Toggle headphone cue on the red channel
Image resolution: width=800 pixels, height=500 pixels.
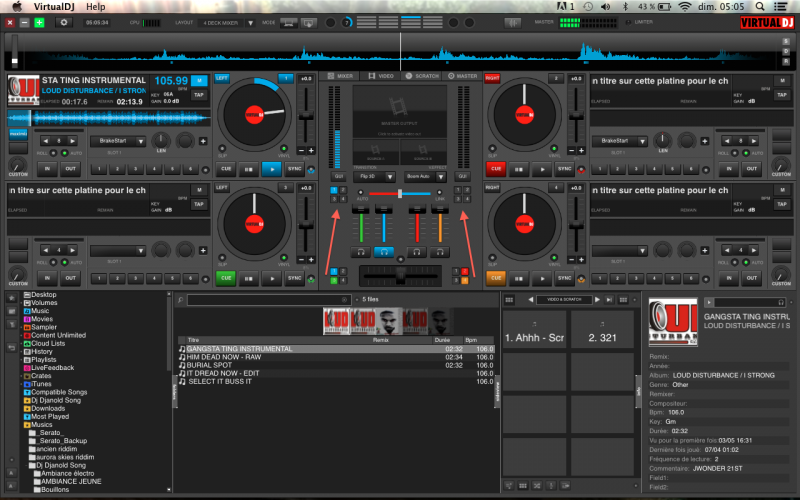416,252
